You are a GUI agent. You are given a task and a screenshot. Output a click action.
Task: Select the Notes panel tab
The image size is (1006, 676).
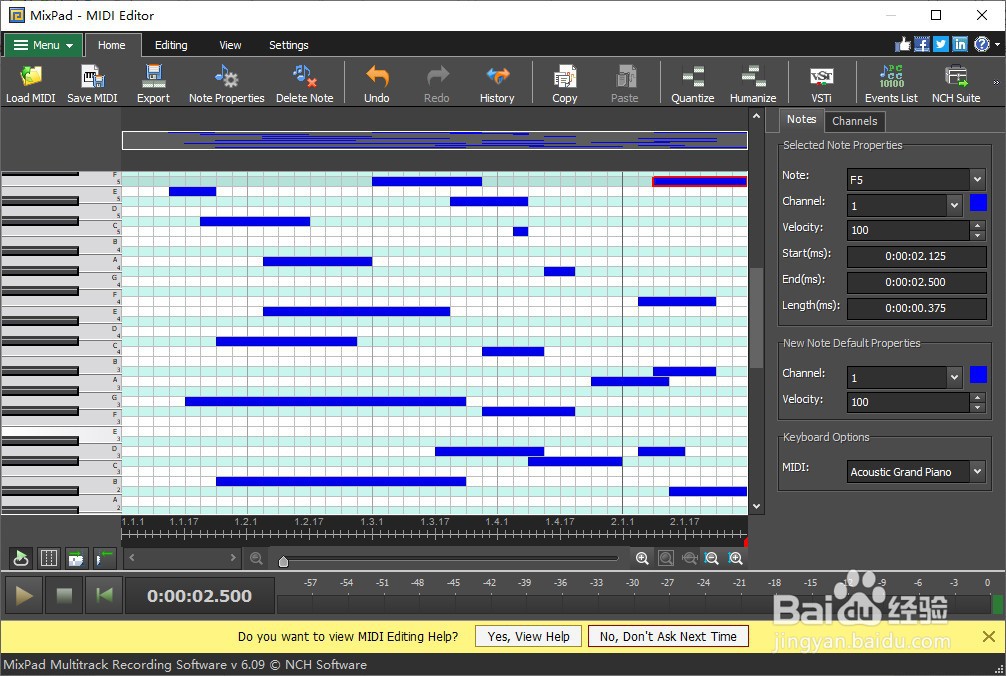(801, 119)
